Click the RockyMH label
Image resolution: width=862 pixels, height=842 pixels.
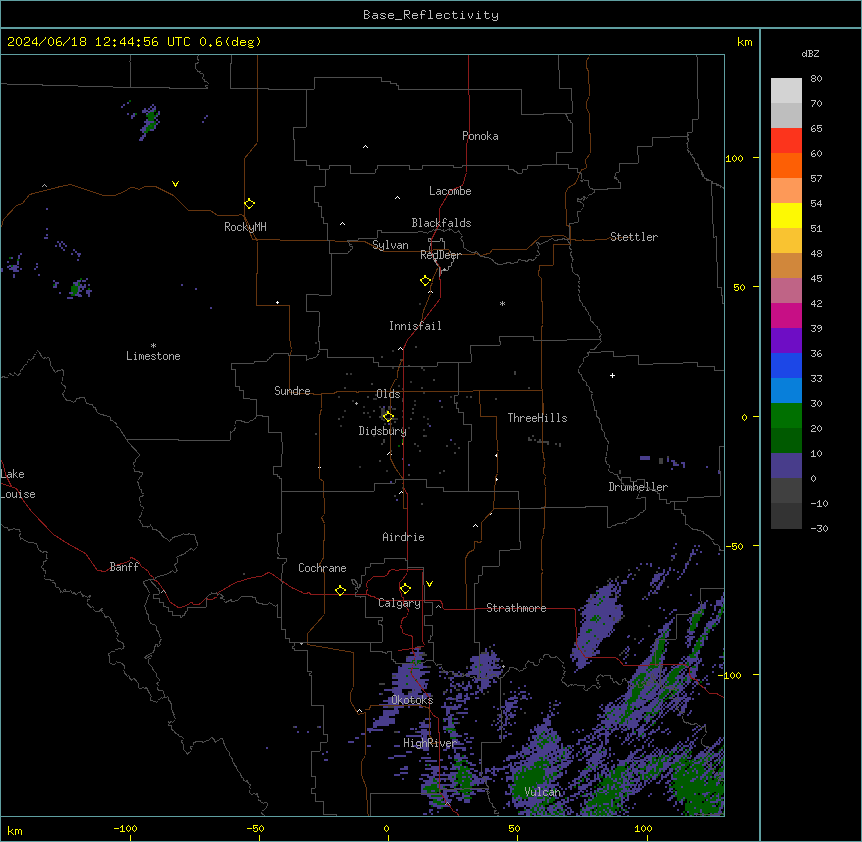(245, 227)
